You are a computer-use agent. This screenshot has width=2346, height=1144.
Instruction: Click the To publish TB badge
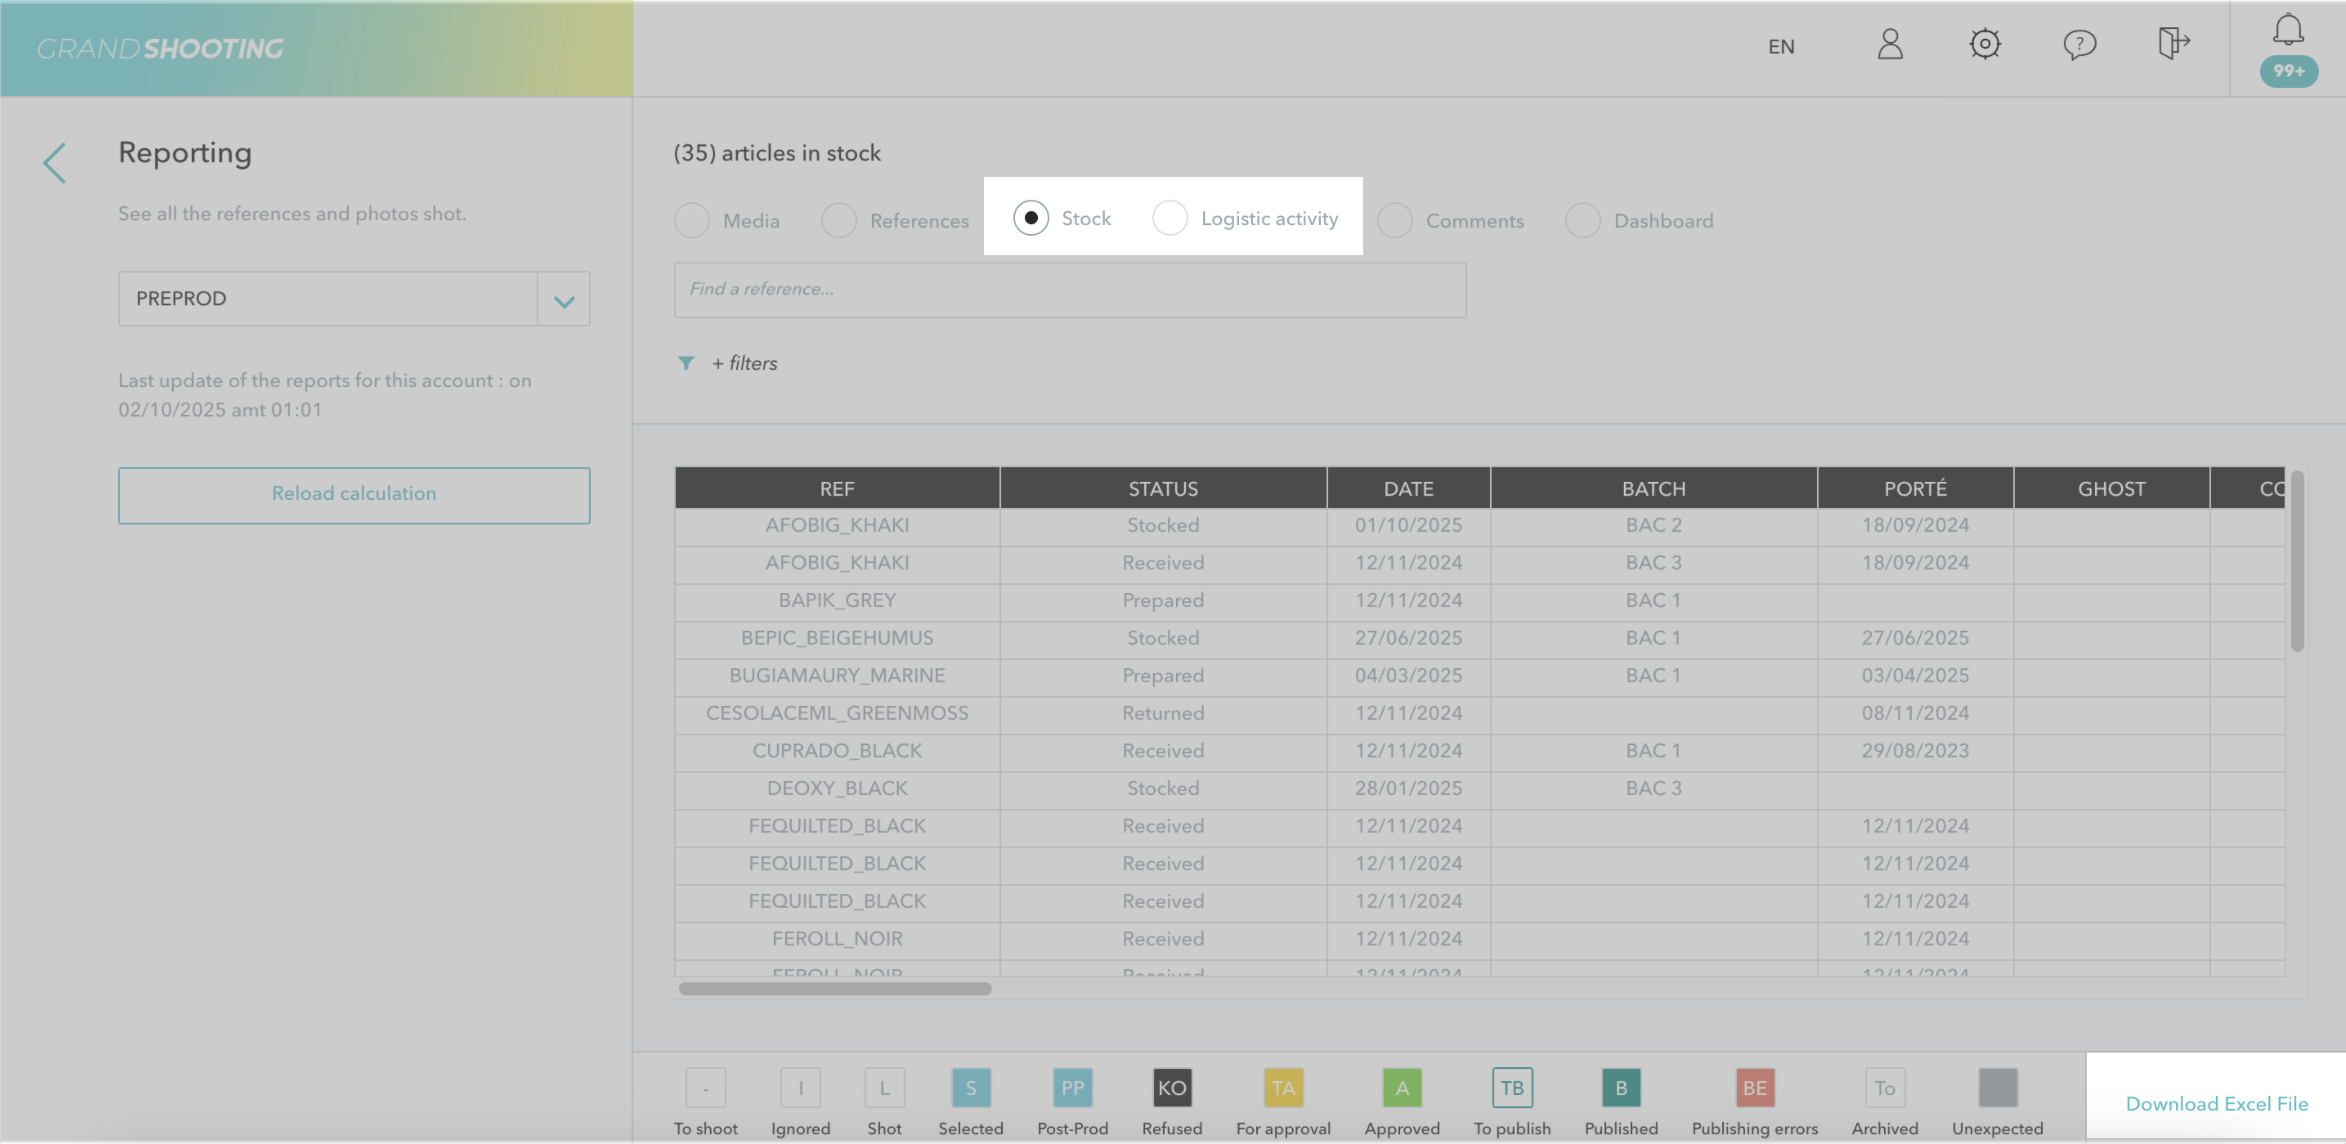click(1511, 1088)
